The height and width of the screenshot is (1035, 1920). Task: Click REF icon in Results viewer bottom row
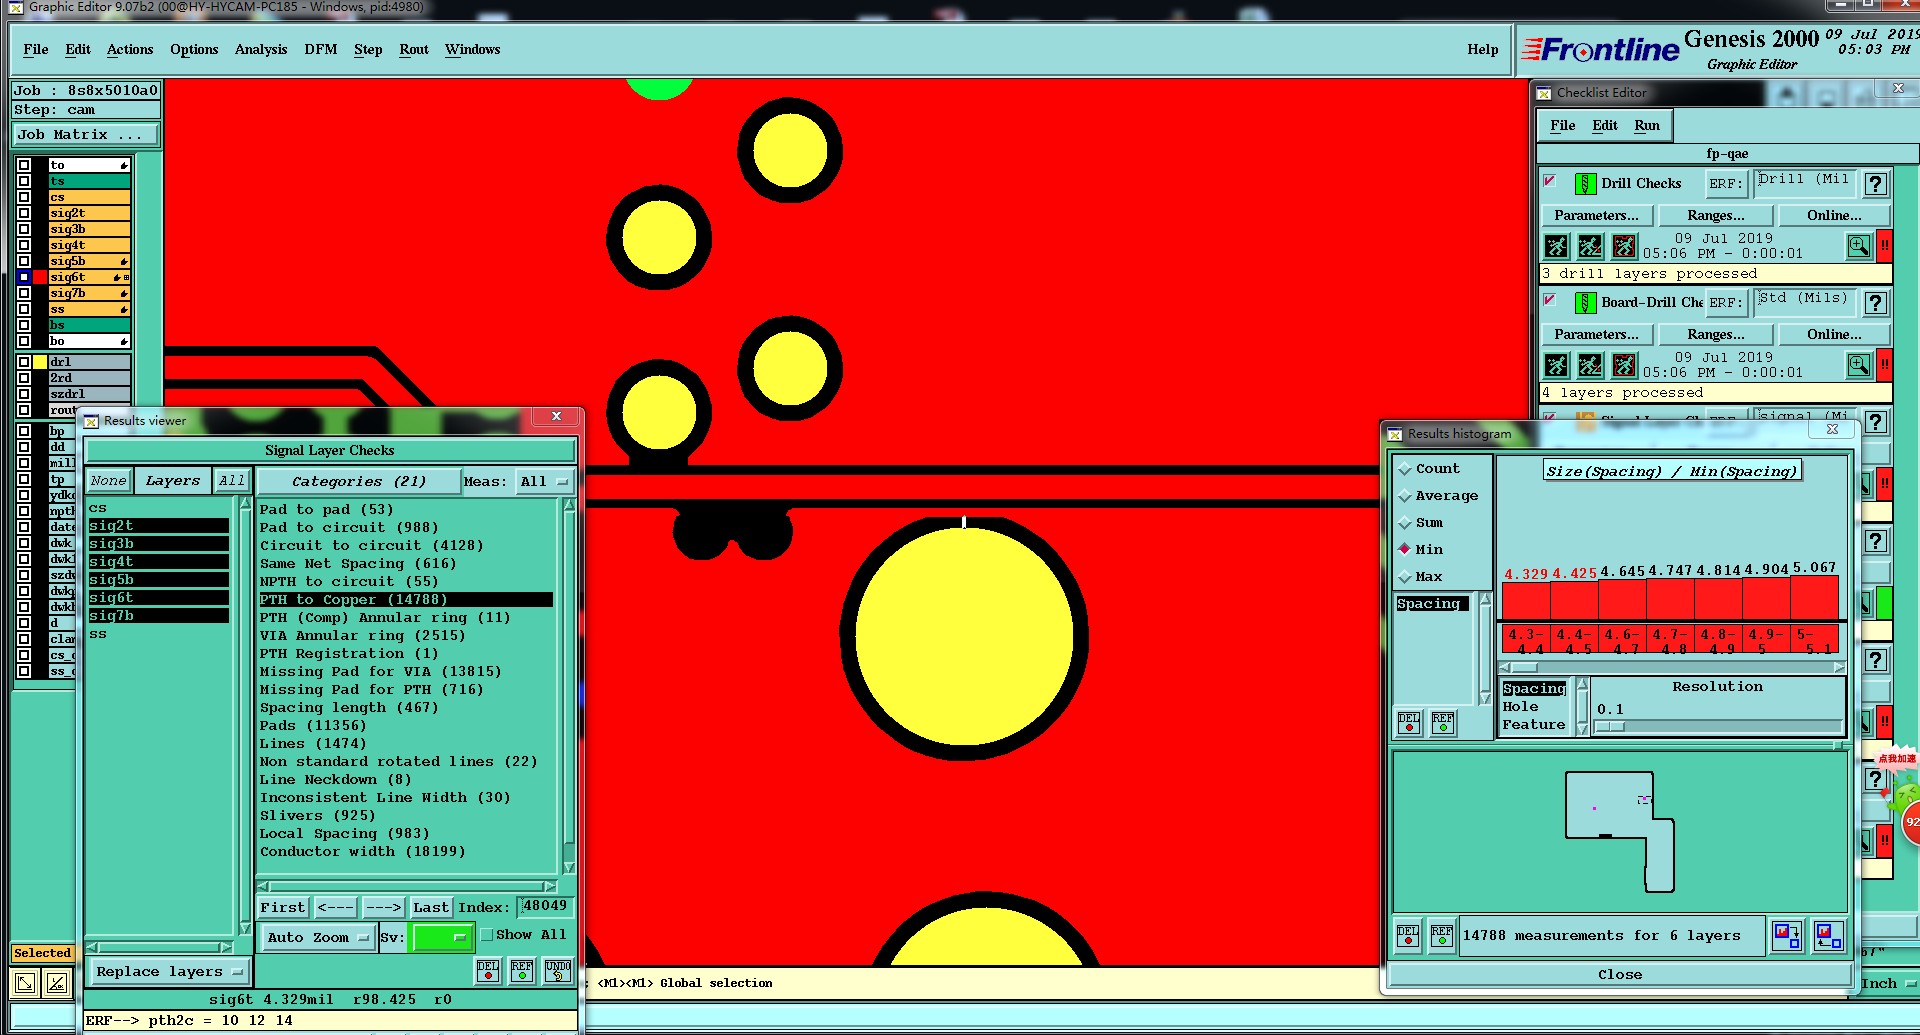[x=522, y=971]
